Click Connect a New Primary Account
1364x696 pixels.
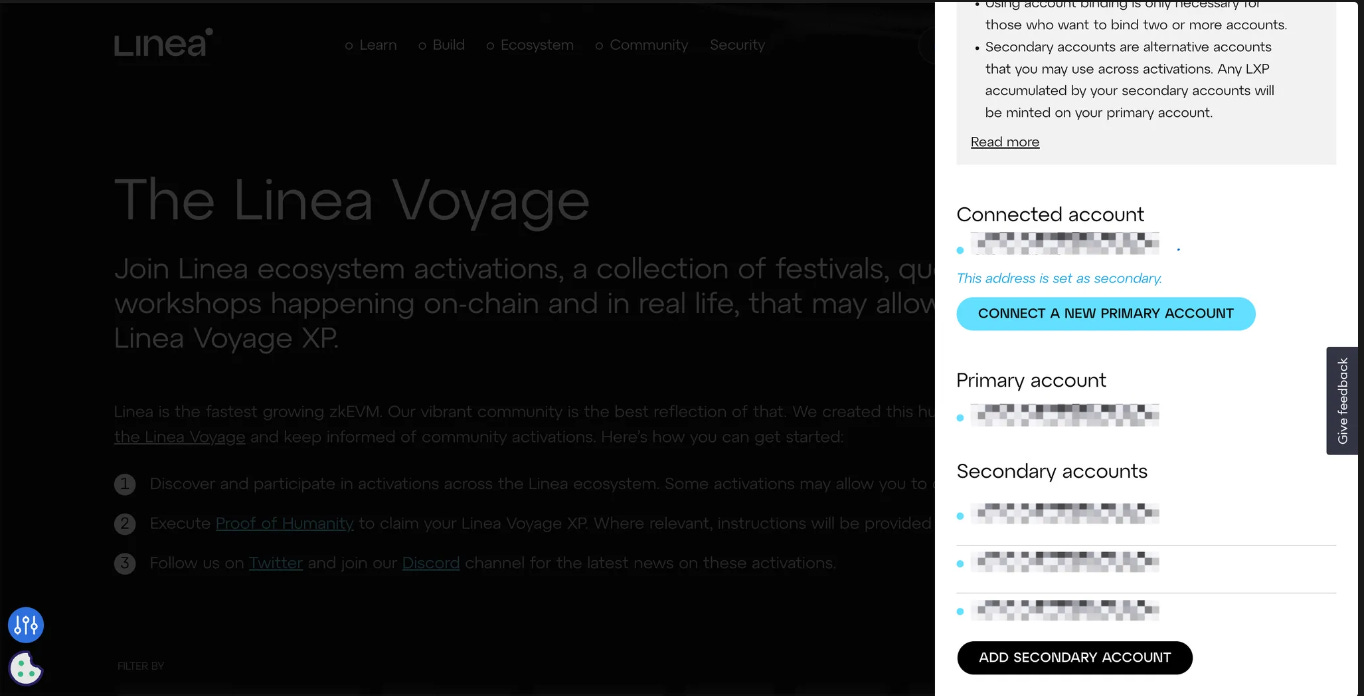click(1106, 313)
